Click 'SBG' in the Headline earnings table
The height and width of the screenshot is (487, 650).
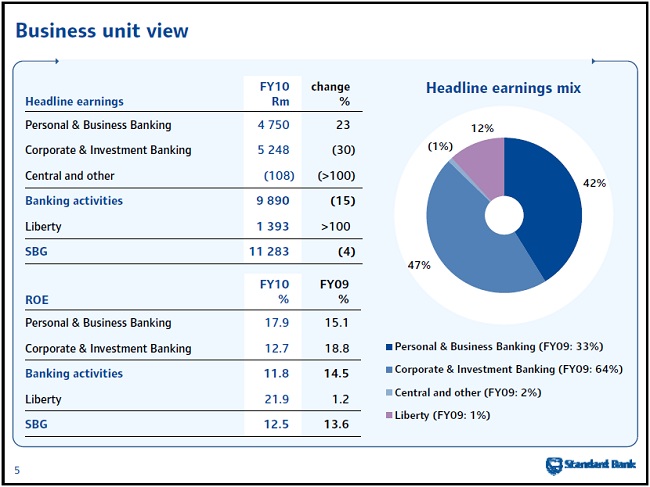(x=36, y=252)
